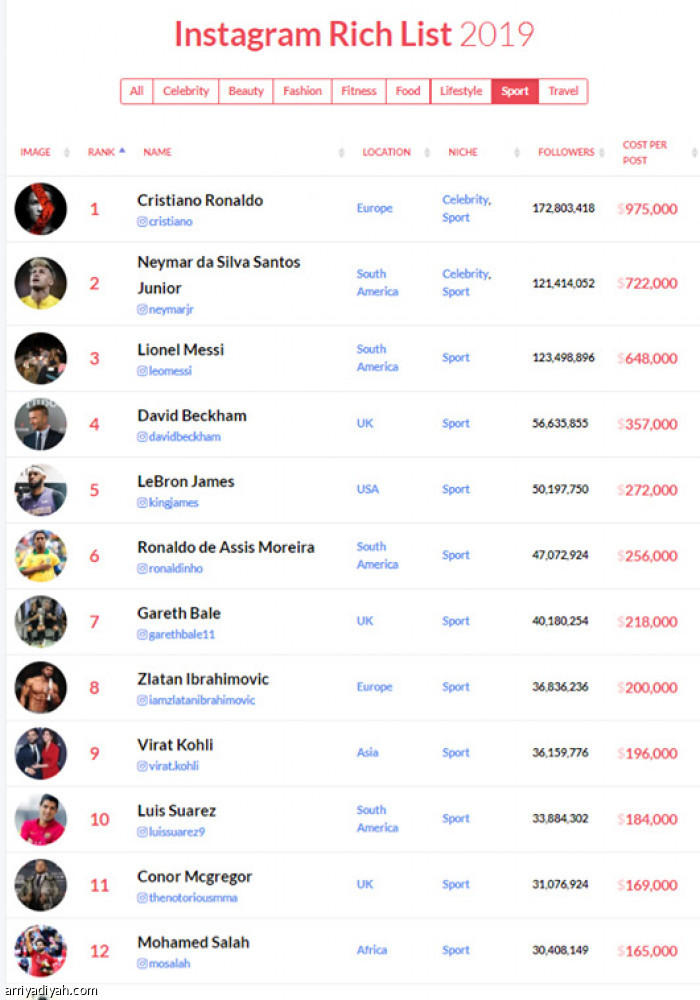Screen dimensions: 700x1000
Task: Sort by Name column arrows
Action: point(341,152)
